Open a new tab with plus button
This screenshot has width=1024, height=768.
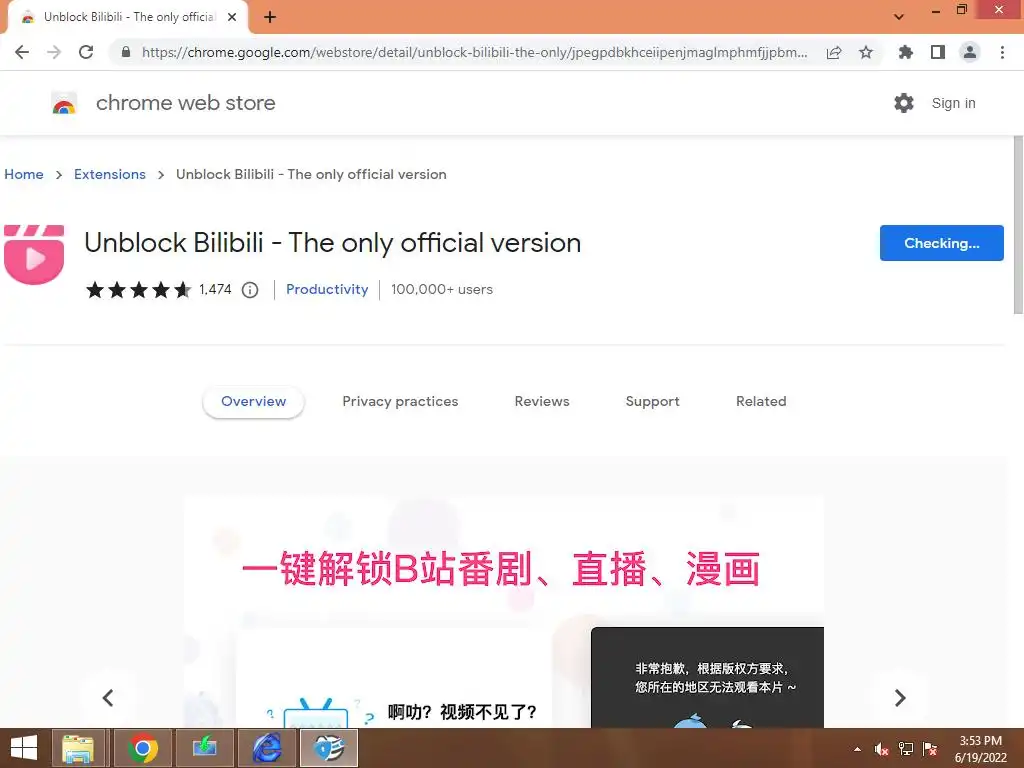(x=270, y=17)
